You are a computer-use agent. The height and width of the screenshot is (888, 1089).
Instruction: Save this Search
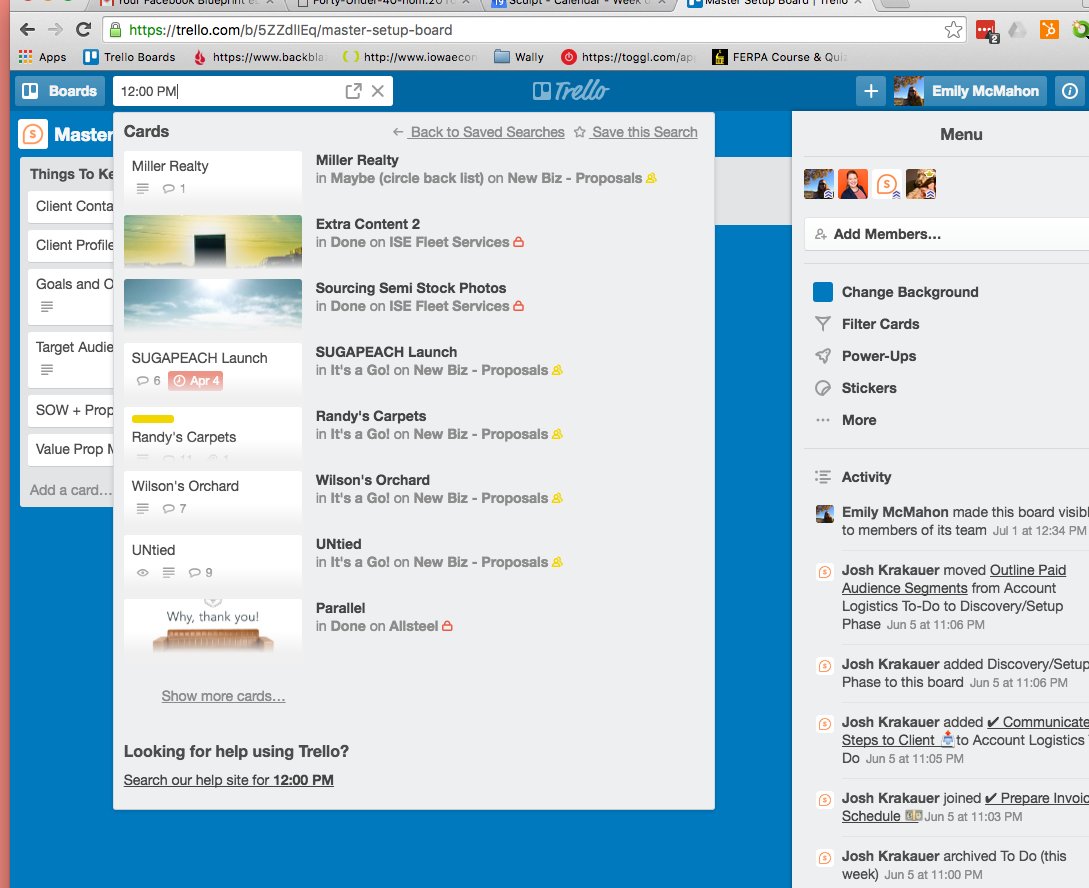tap(636, 132)
